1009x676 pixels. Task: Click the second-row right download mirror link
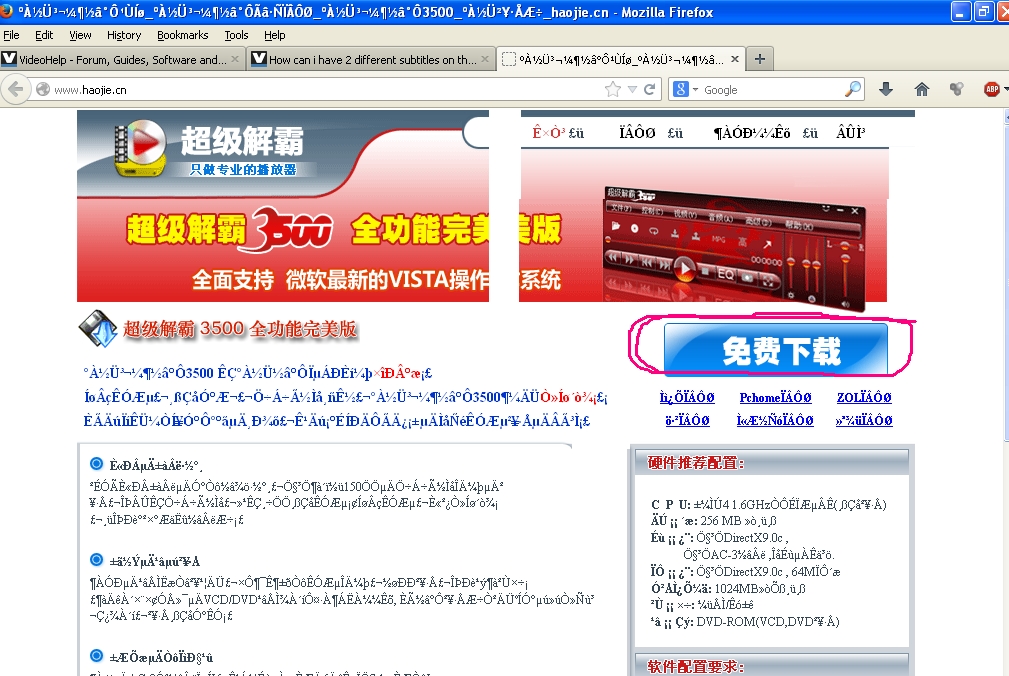point(864,421)
